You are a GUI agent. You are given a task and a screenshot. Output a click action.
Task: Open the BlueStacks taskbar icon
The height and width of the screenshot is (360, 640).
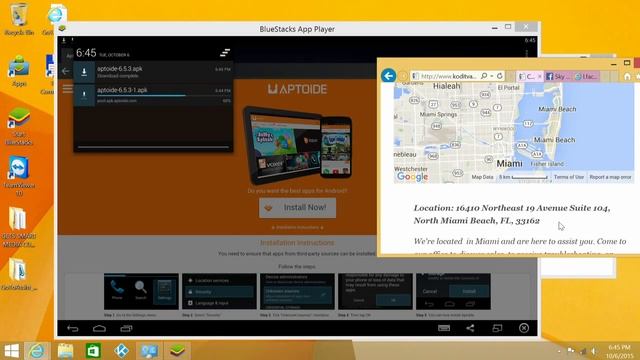click(x=177, y=351)
